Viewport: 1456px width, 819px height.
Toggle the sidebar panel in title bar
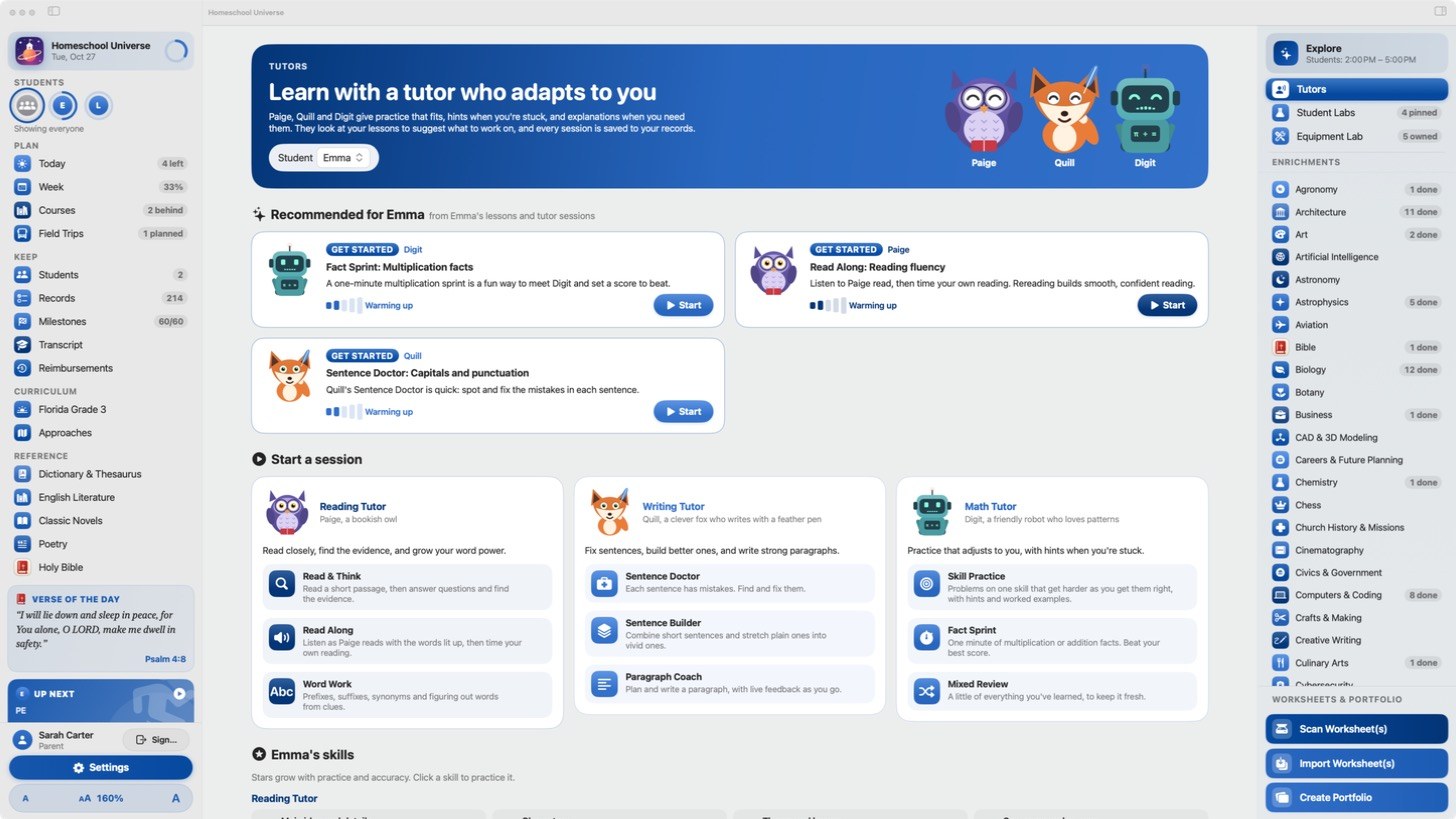click(x=54, y=12)
